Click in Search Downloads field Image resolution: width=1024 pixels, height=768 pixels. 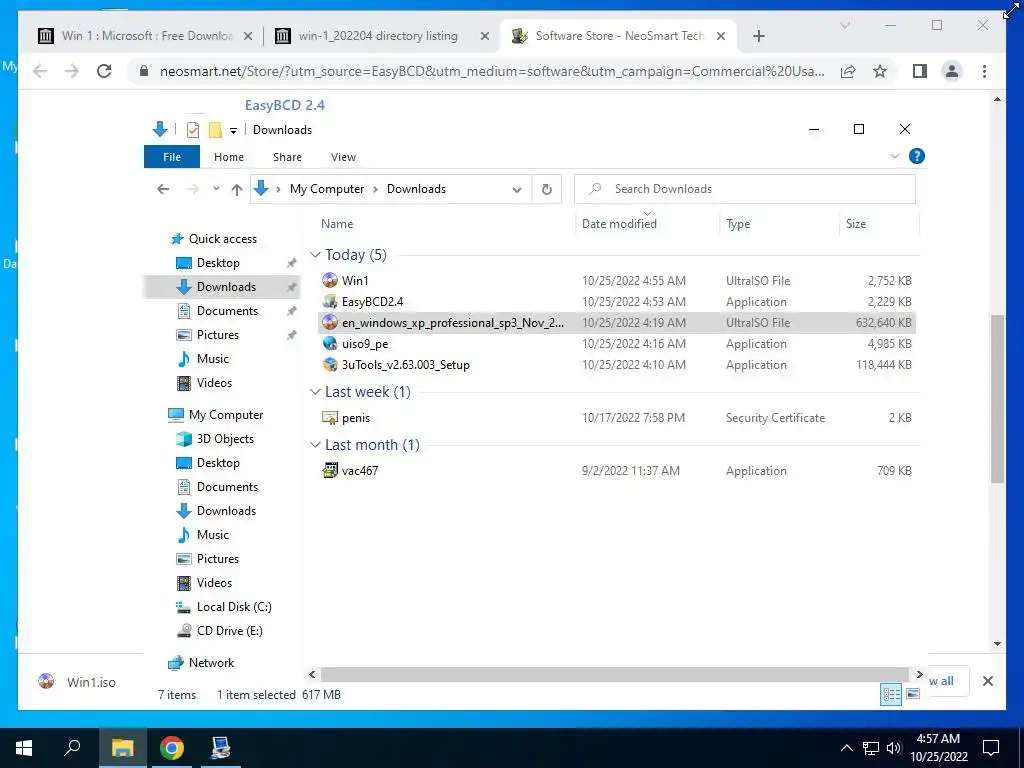[x=744, y=189]
